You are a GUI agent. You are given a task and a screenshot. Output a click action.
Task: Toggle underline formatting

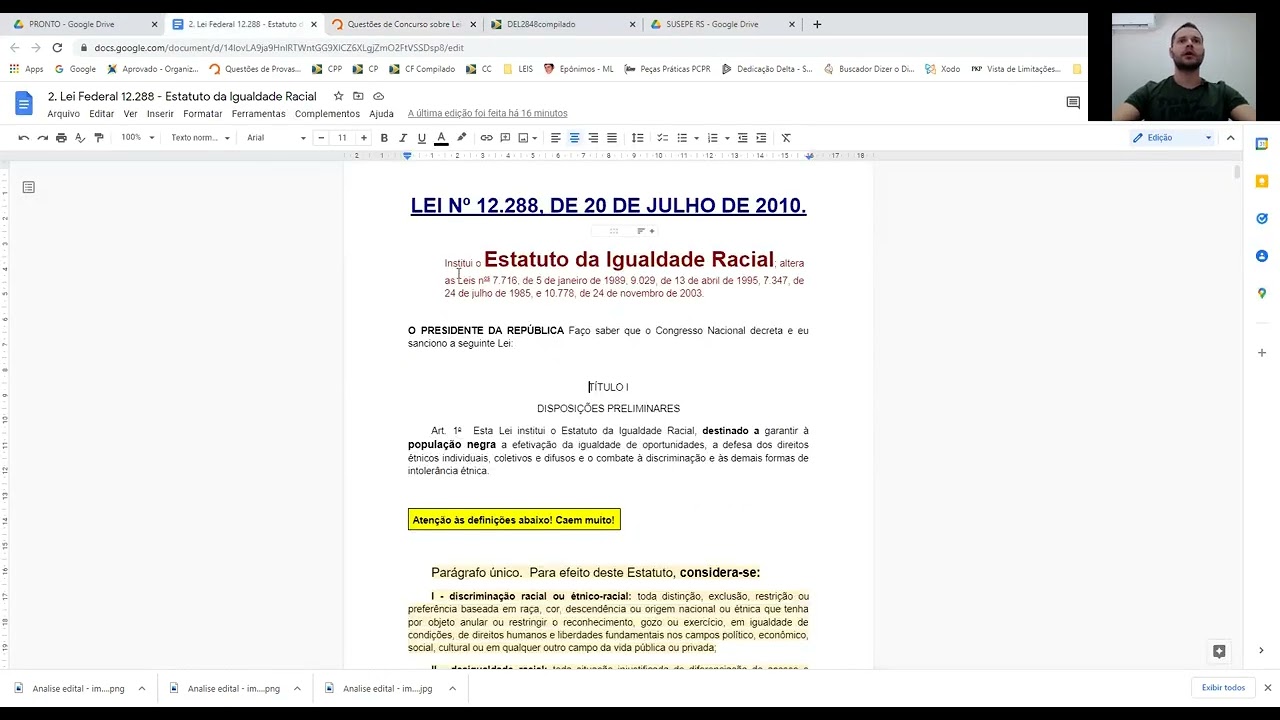(422, 138)
